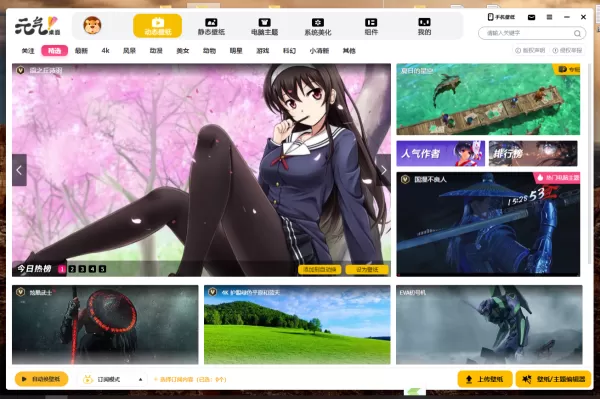Select the 小清新 category filter

coord(319,51)
